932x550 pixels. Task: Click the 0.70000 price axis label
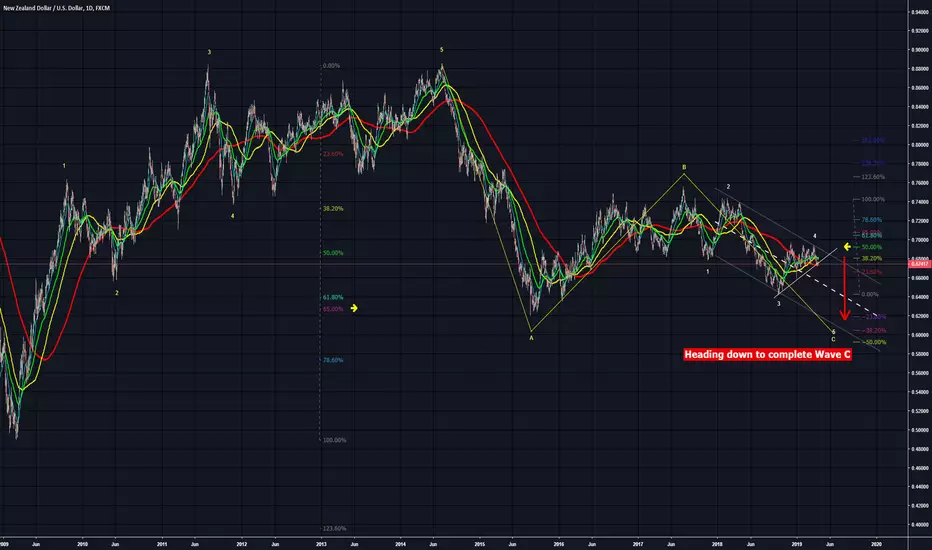click(x=920, y=240)
